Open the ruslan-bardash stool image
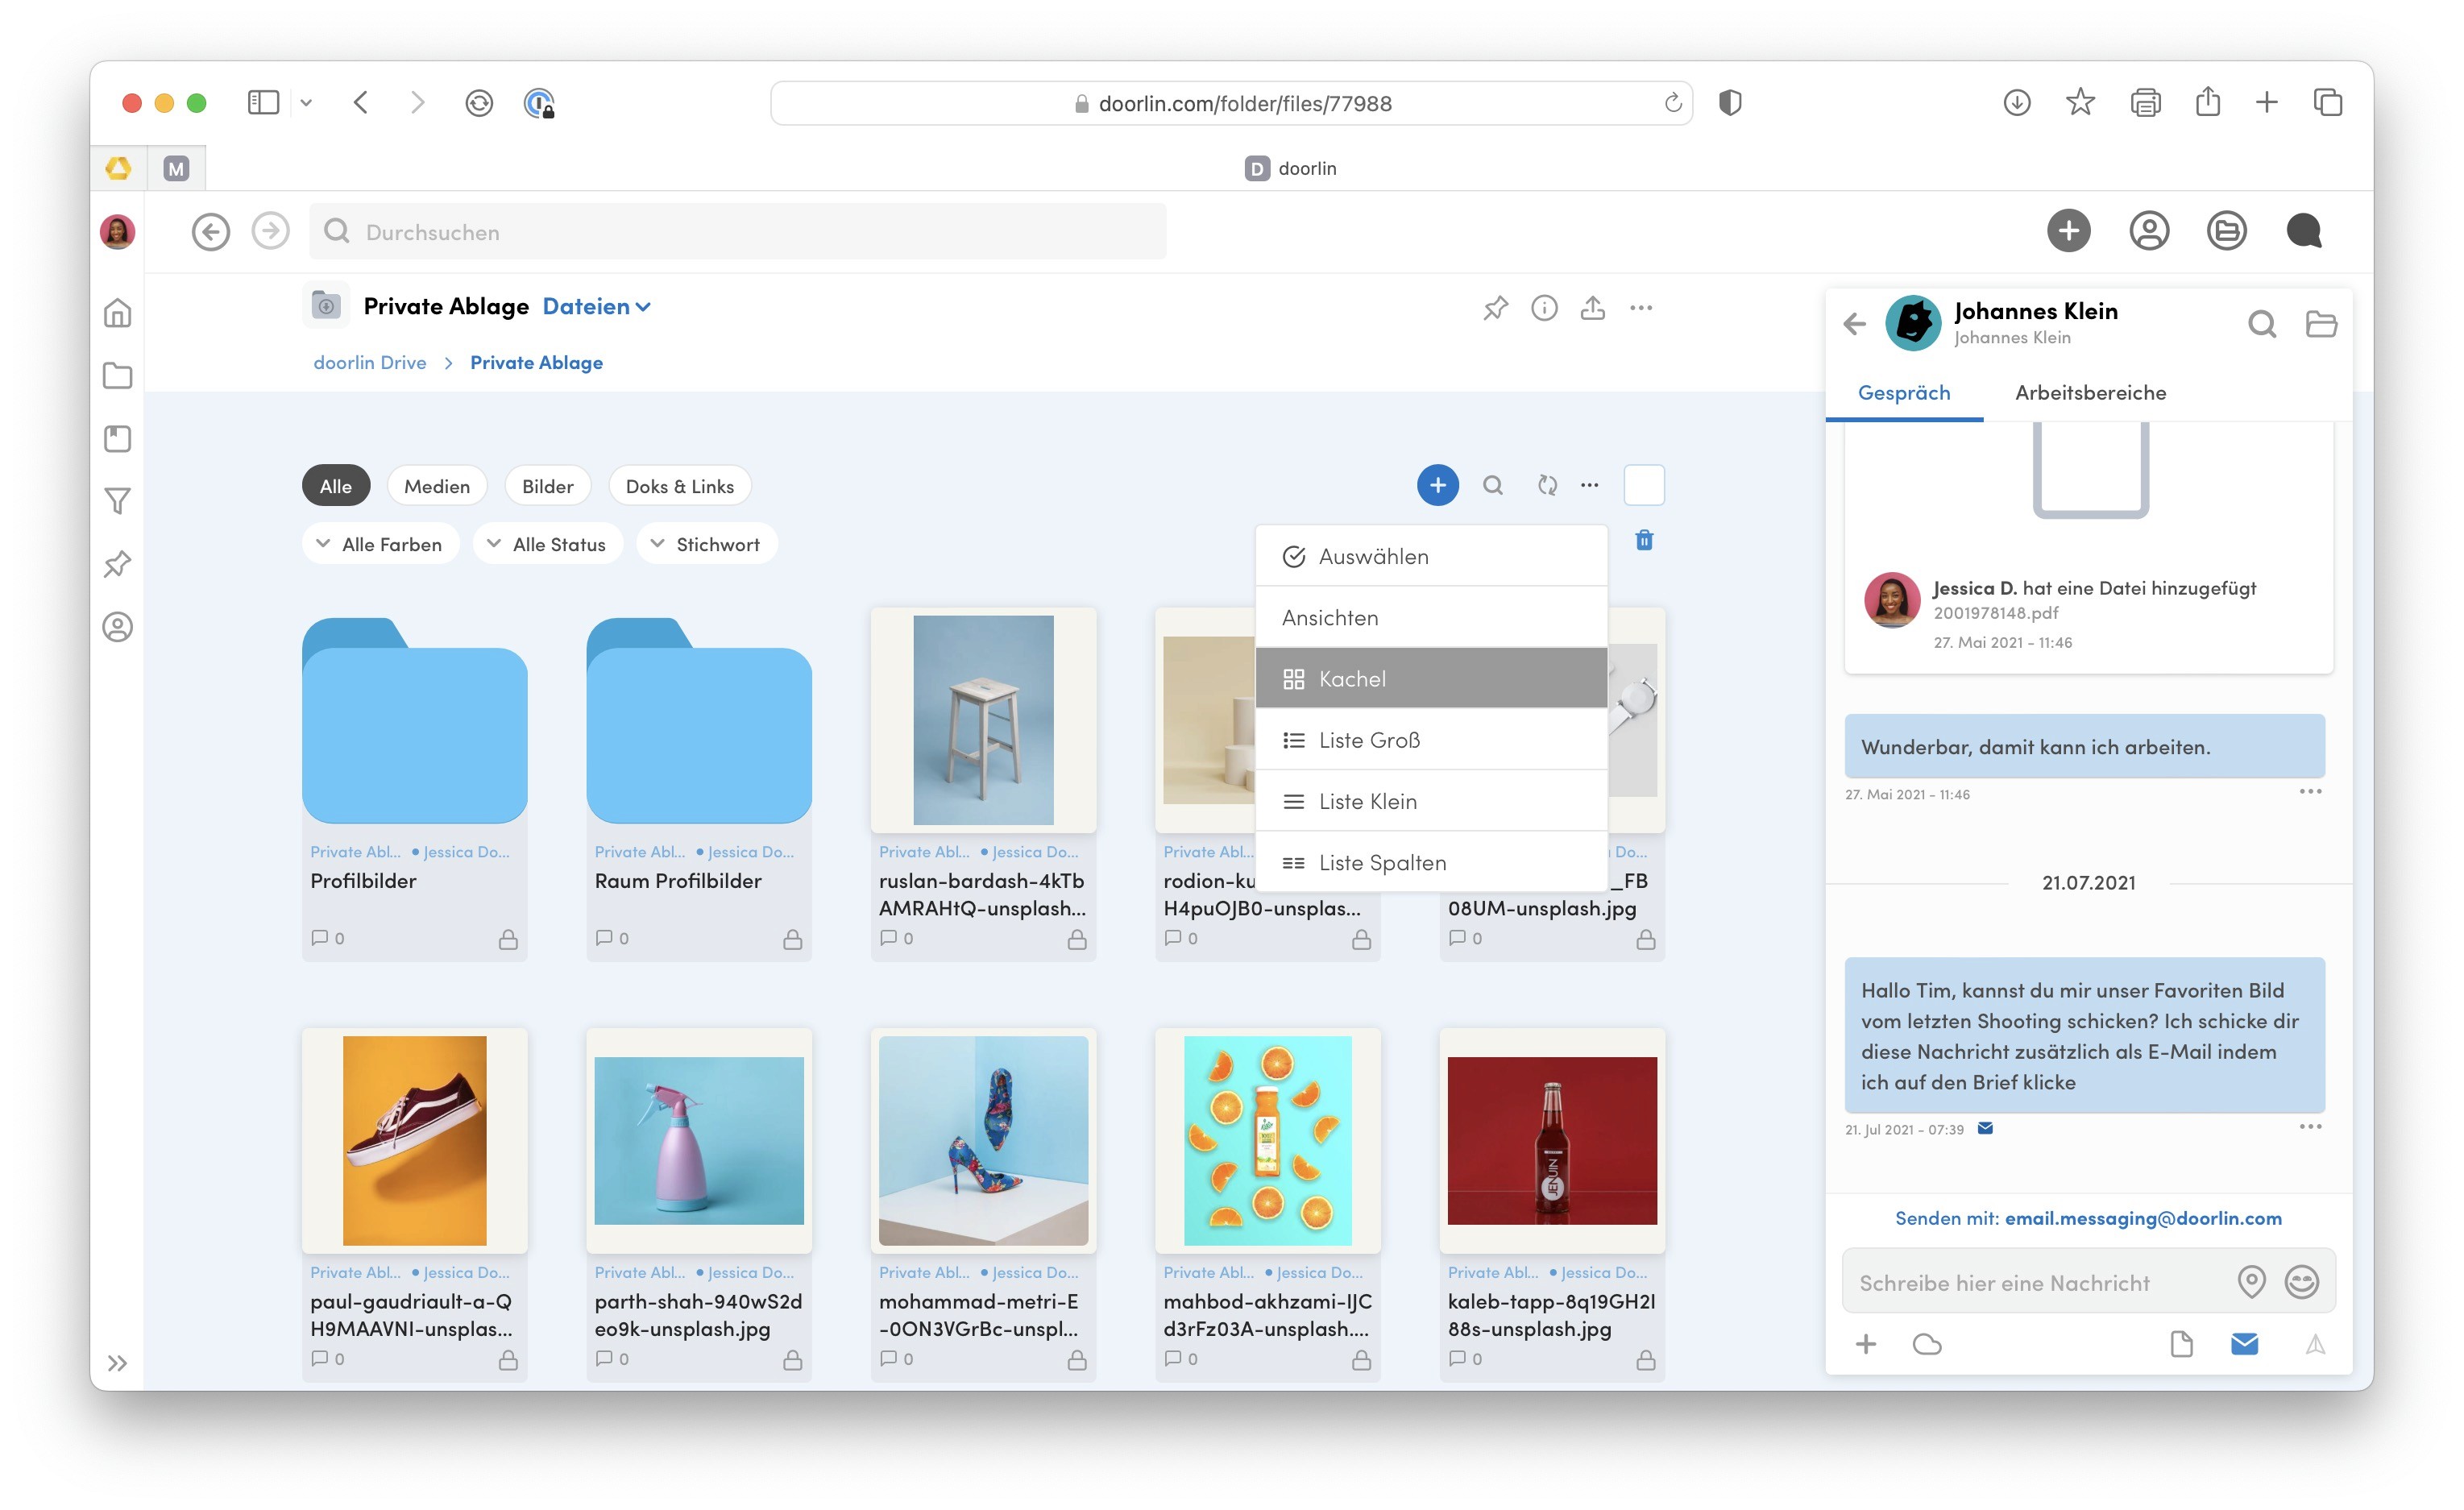 983,720
